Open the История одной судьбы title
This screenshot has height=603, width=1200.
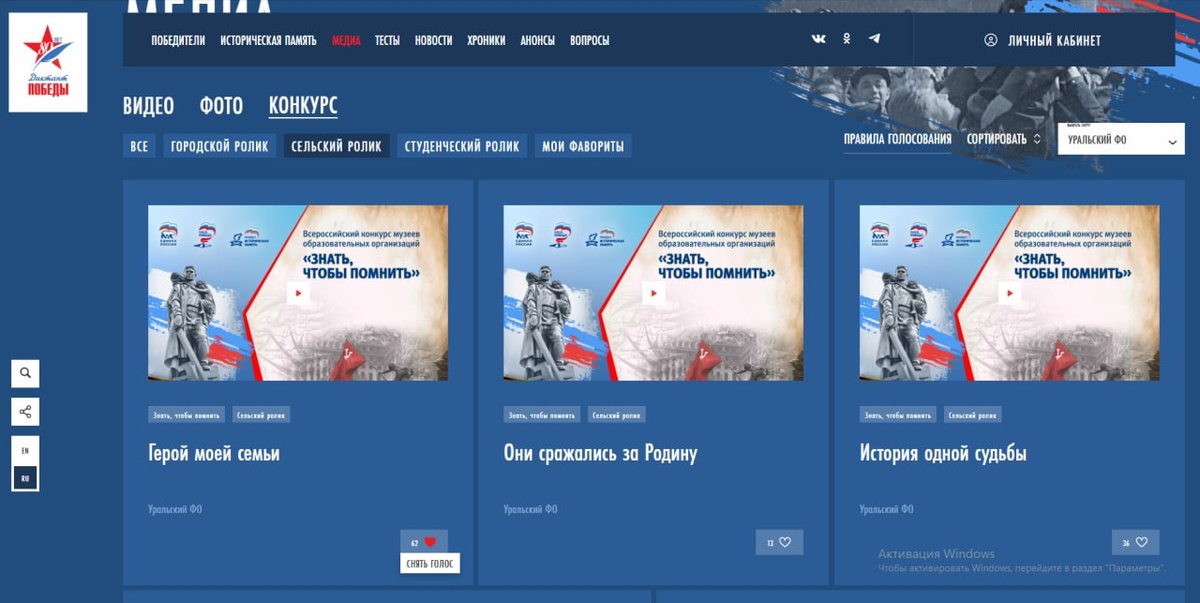pyautogui.click(x=943, y=454)
